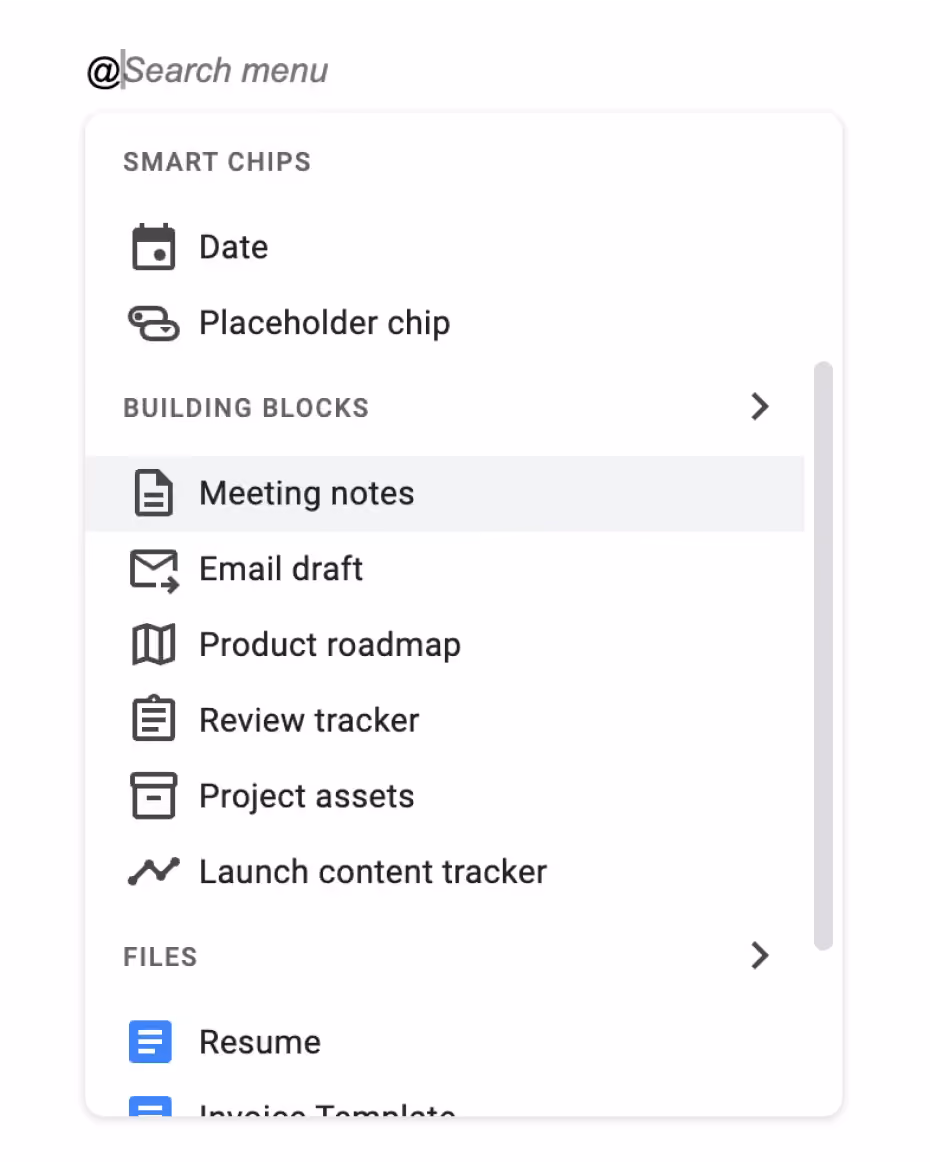
Task: Insert an Email draft block
Action: pyautogui.click(x=445, y=570)
